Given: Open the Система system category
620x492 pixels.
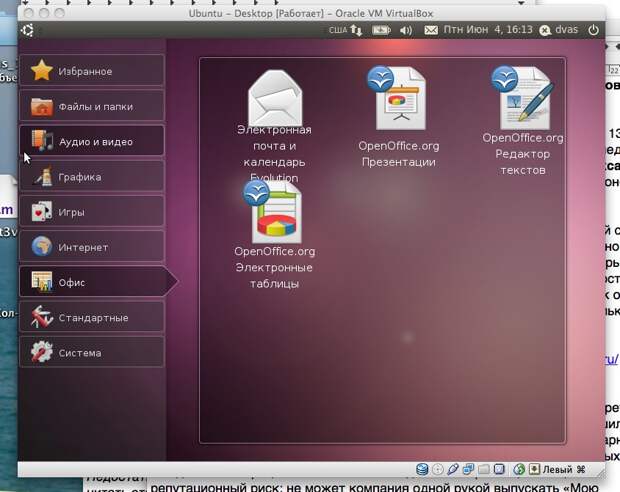Looking at the screenshot, I should click(x=92, y=352).
